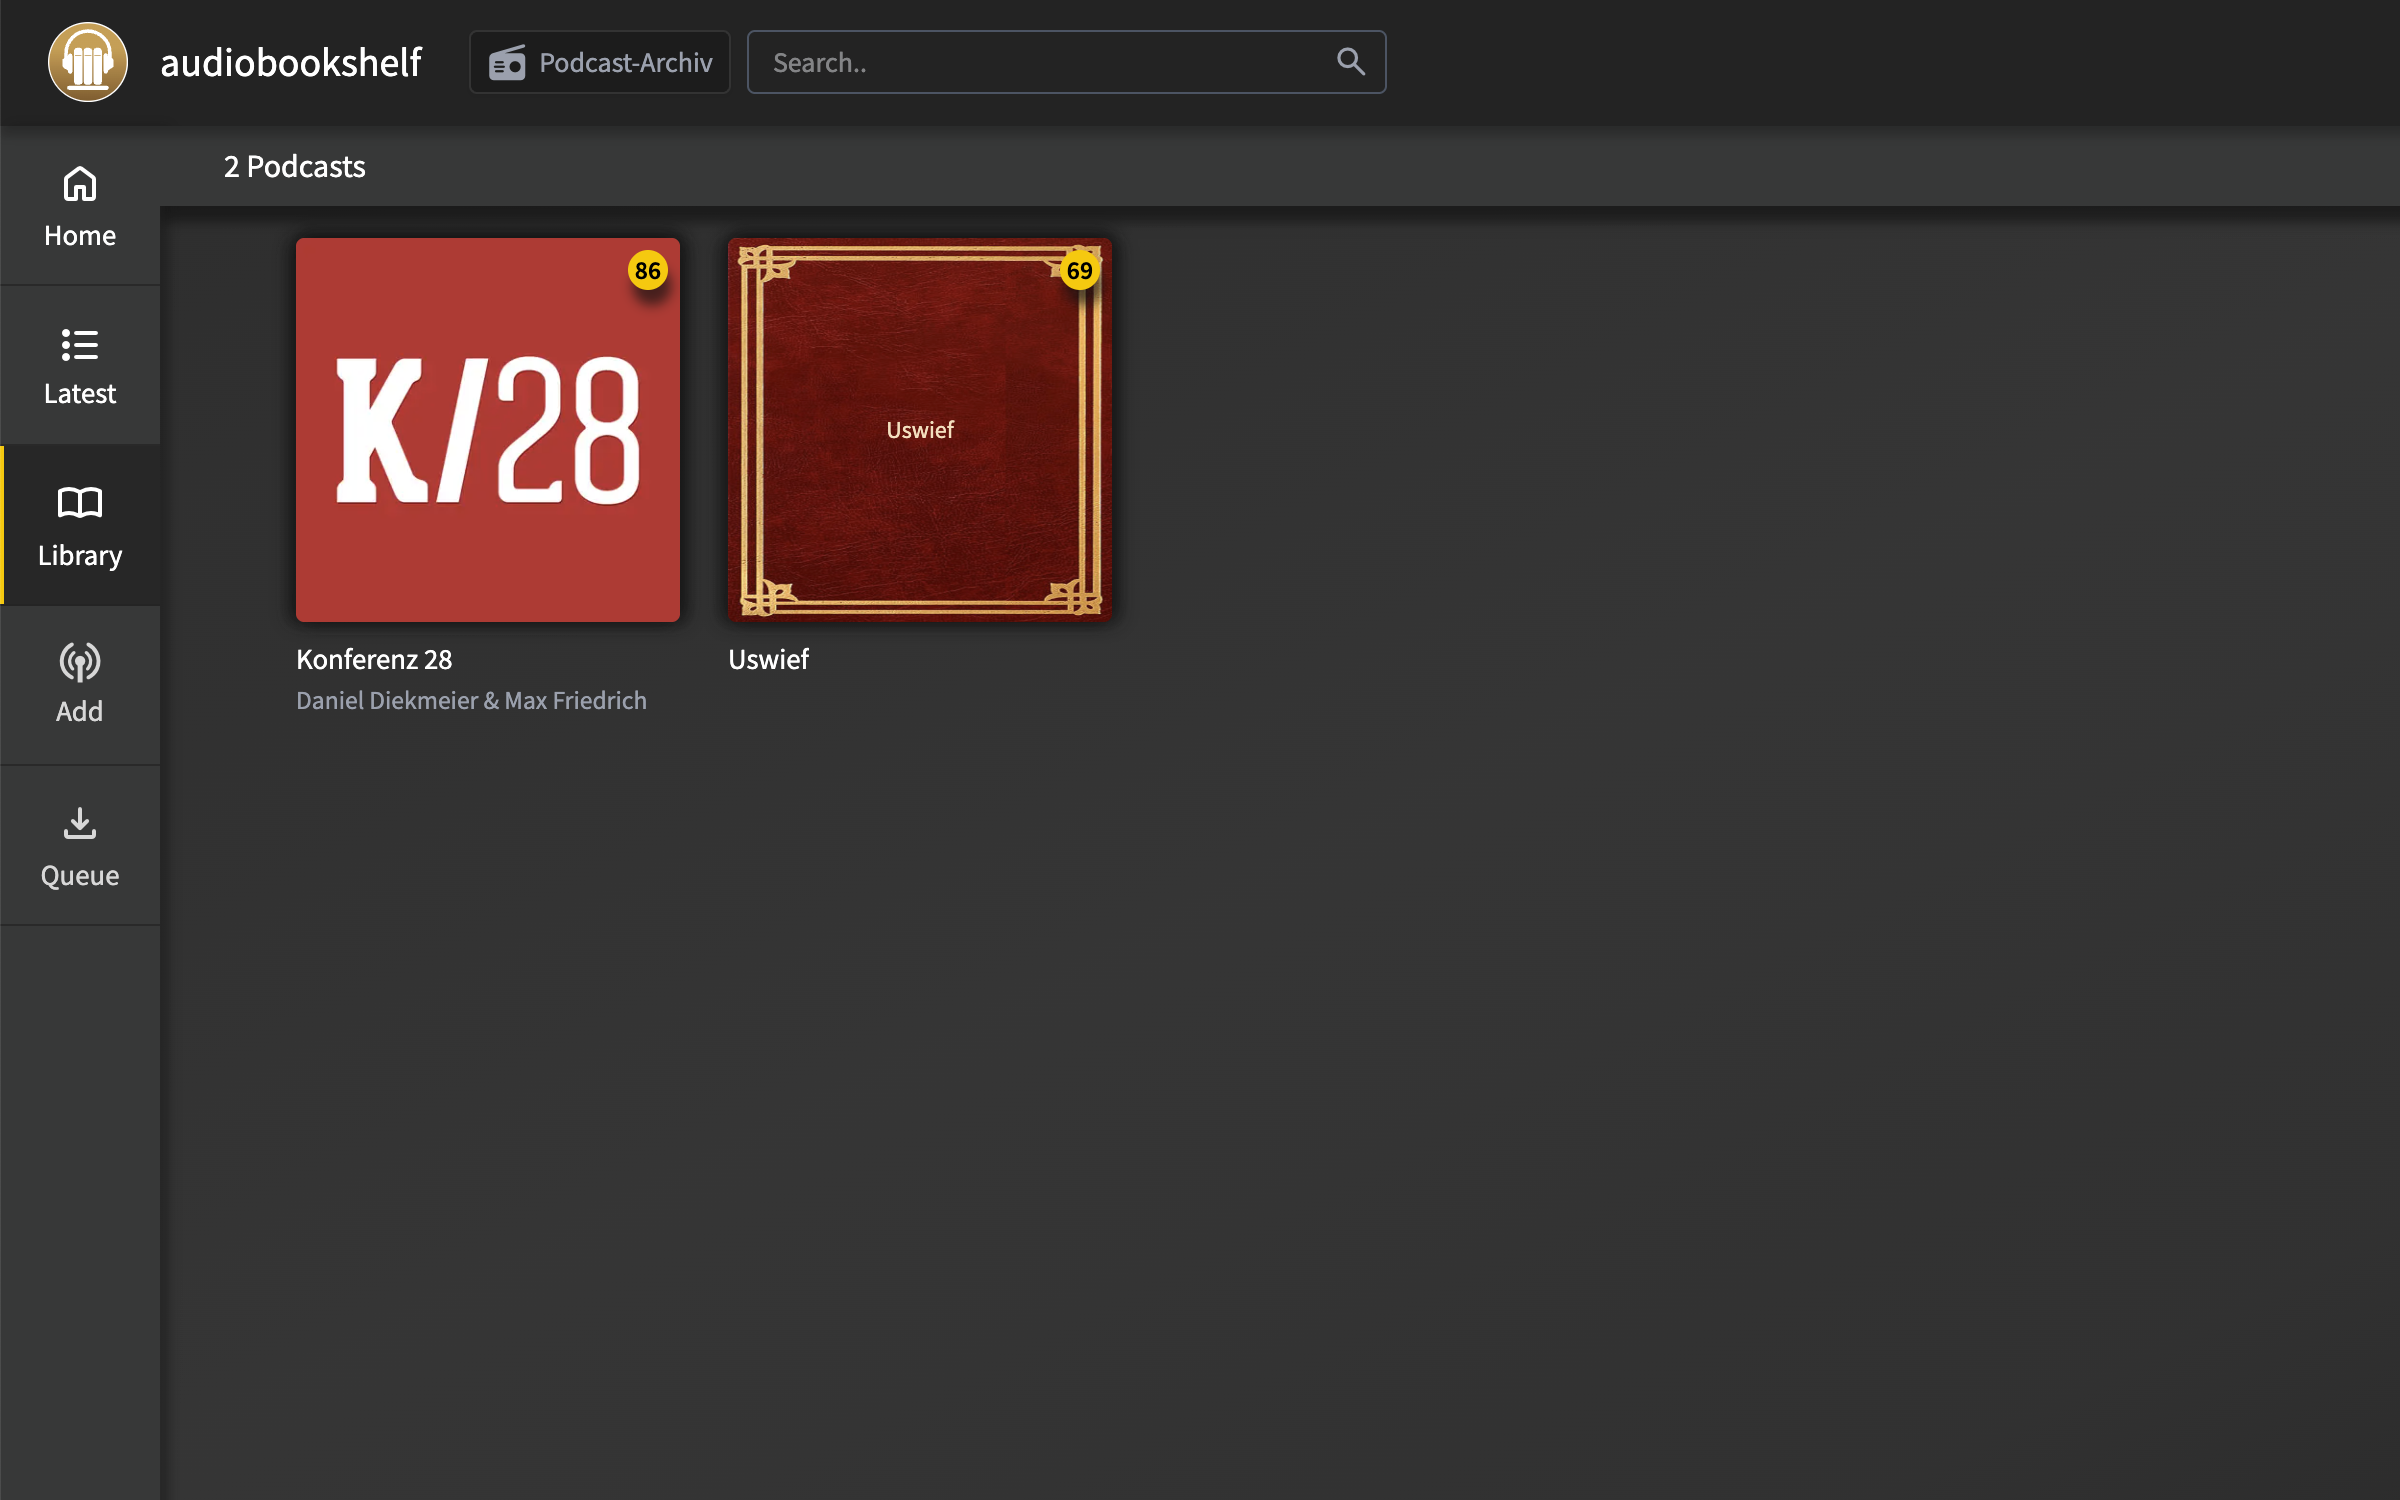
Task: Select the Library book icon
Action: click(x=80, y=502)
